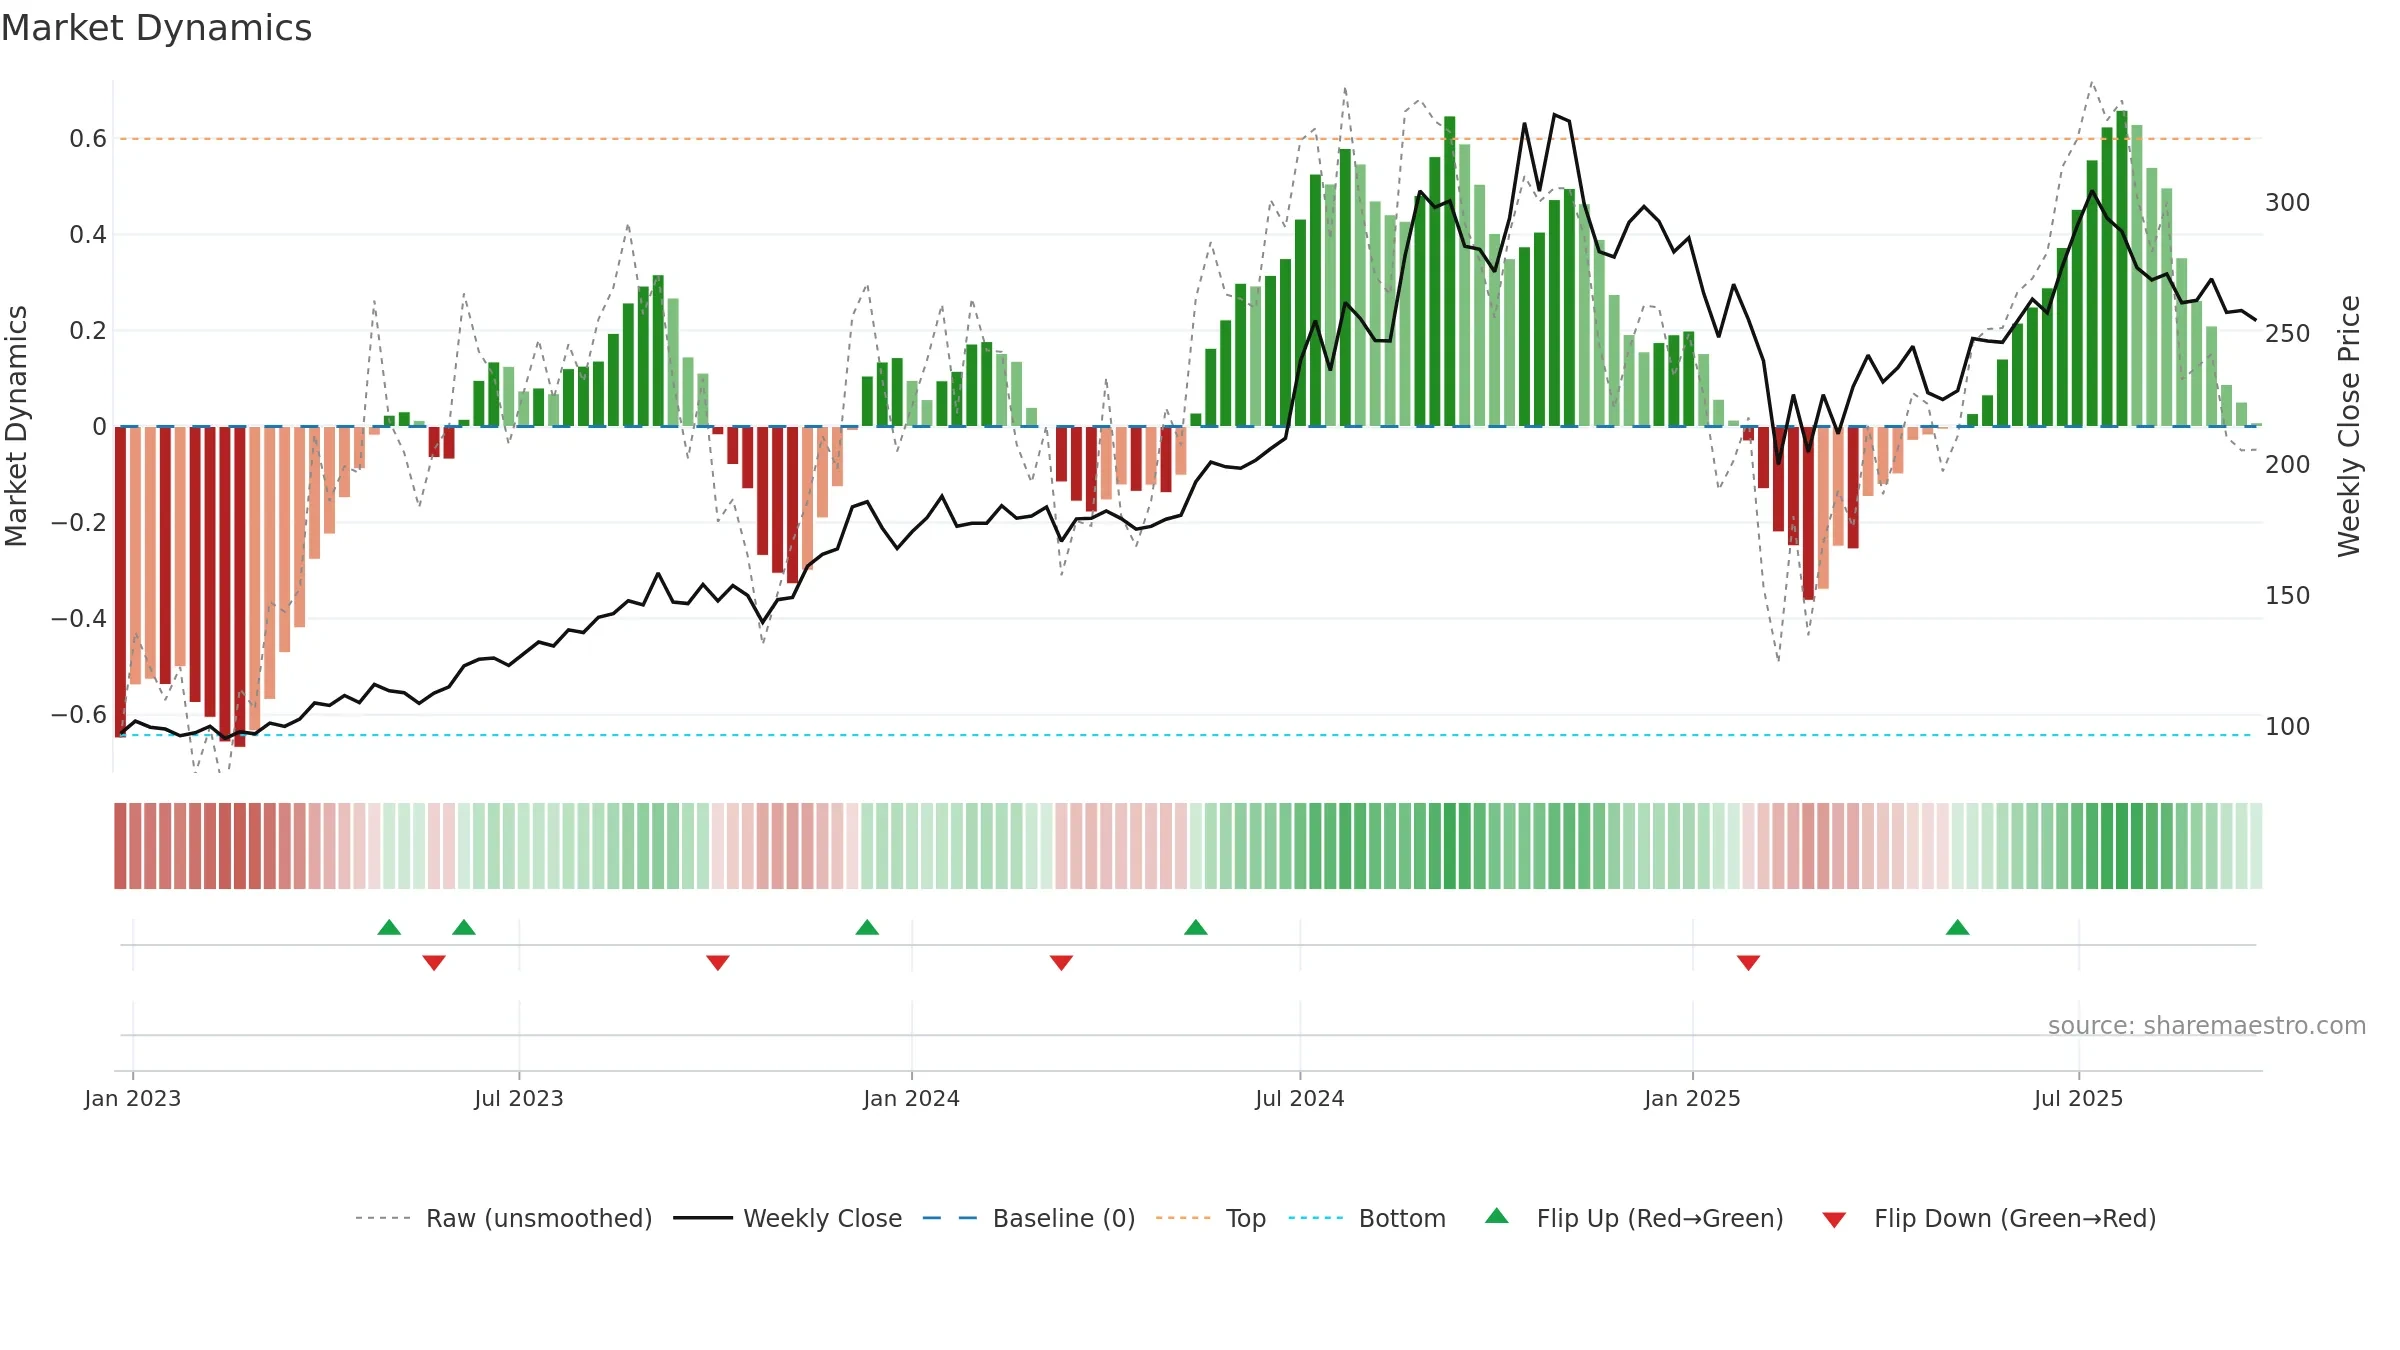Viewport: 2400px width, 1350px height.
Task: Select the Flip Down marker before Jul 2023
Action: pos(434,962)
